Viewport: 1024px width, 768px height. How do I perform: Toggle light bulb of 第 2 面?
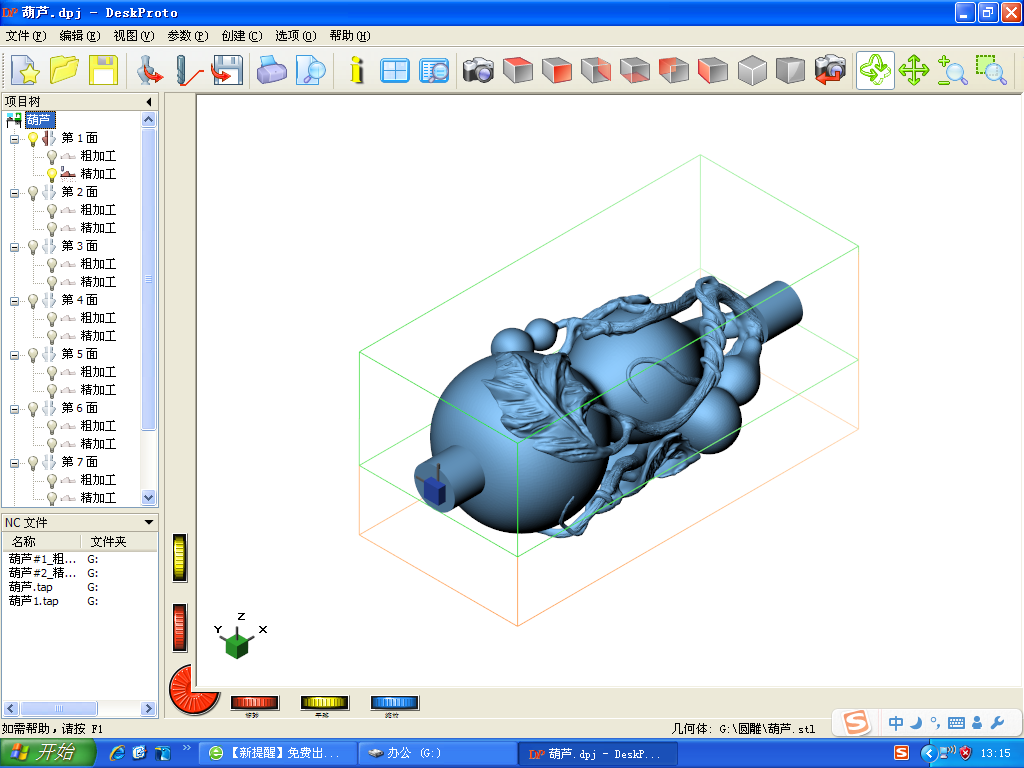click(x=33, y=193)
